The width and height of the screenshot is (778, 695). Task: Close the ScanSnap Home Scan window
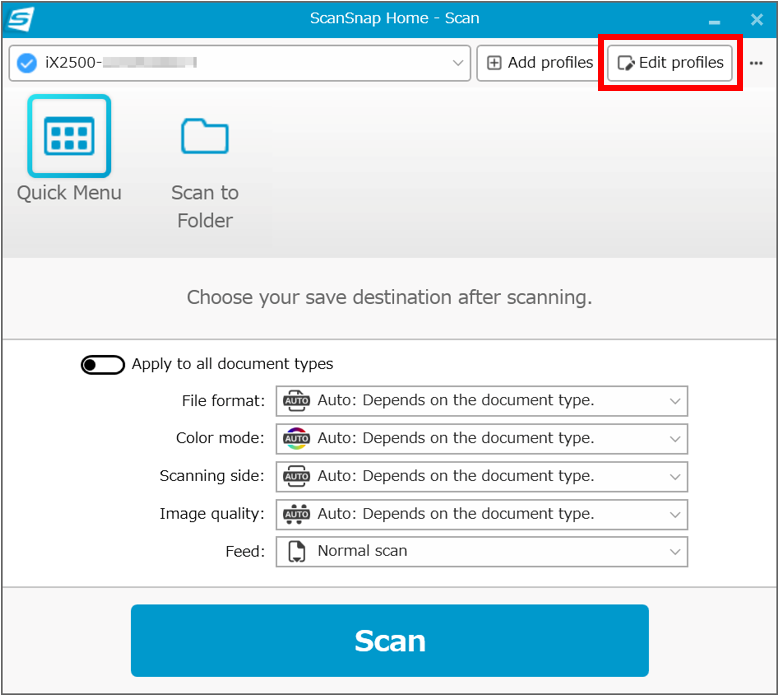pos(757,19)
